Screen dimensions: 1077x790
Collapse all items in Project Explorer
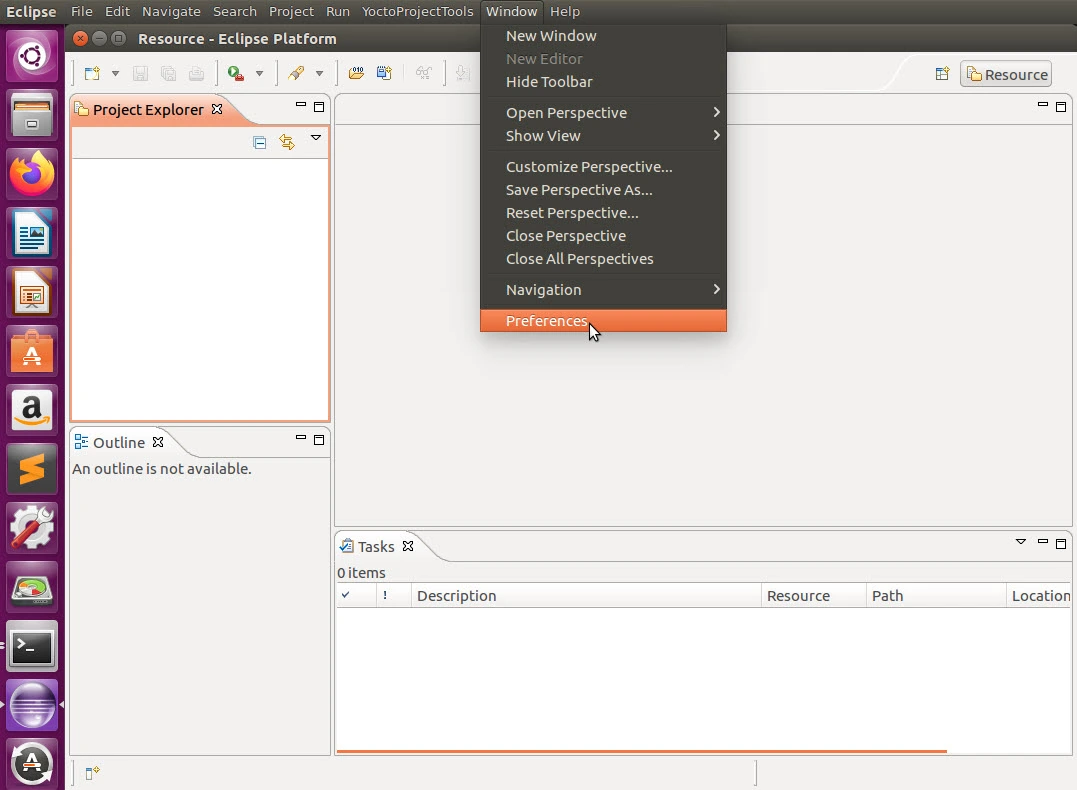260,143
